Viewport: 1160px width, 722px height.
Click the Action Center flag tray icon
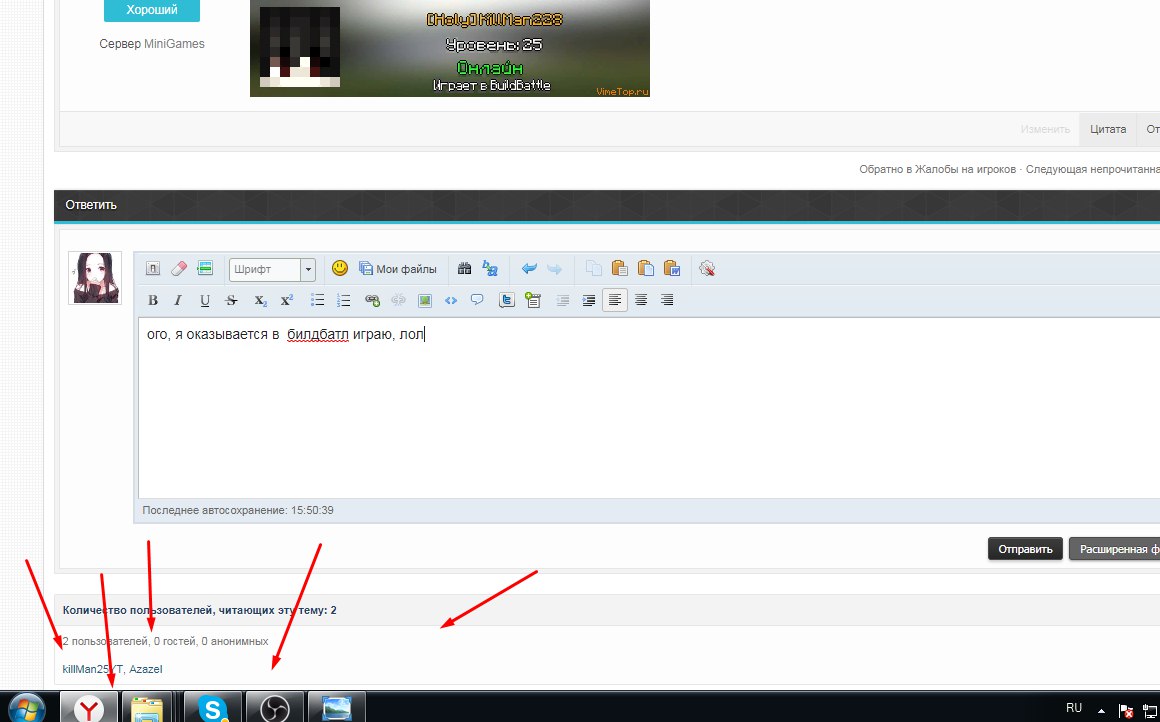(1125, 710)
